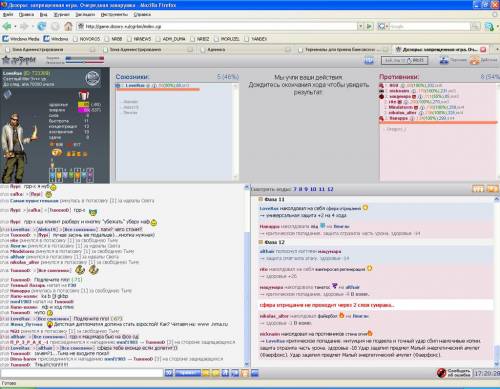Screen dimensions: 500x389
Task: Collapse the Фаза 12 log section
Action: (261, 242)
